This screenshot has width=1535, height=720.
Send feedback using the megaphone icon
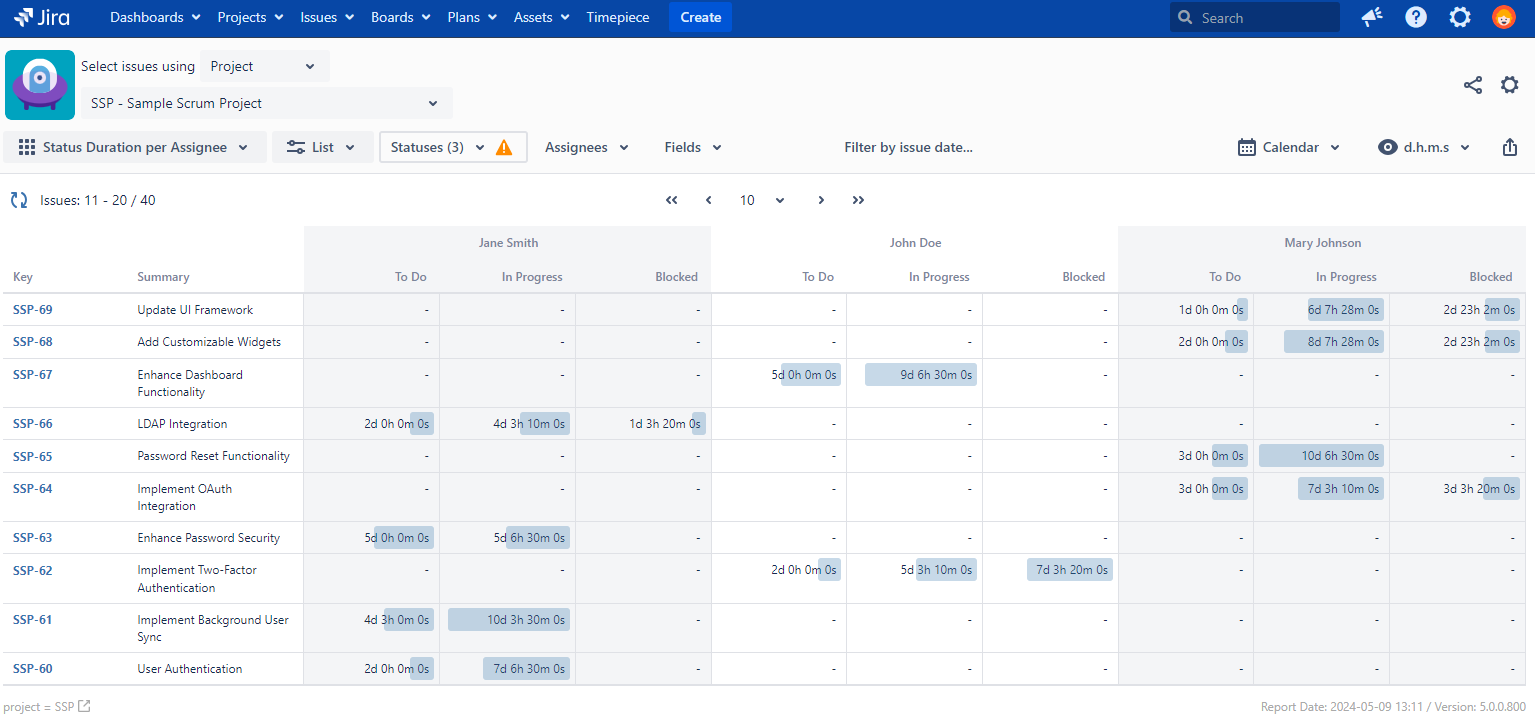pyautogui.click(x=1371, y=17)
